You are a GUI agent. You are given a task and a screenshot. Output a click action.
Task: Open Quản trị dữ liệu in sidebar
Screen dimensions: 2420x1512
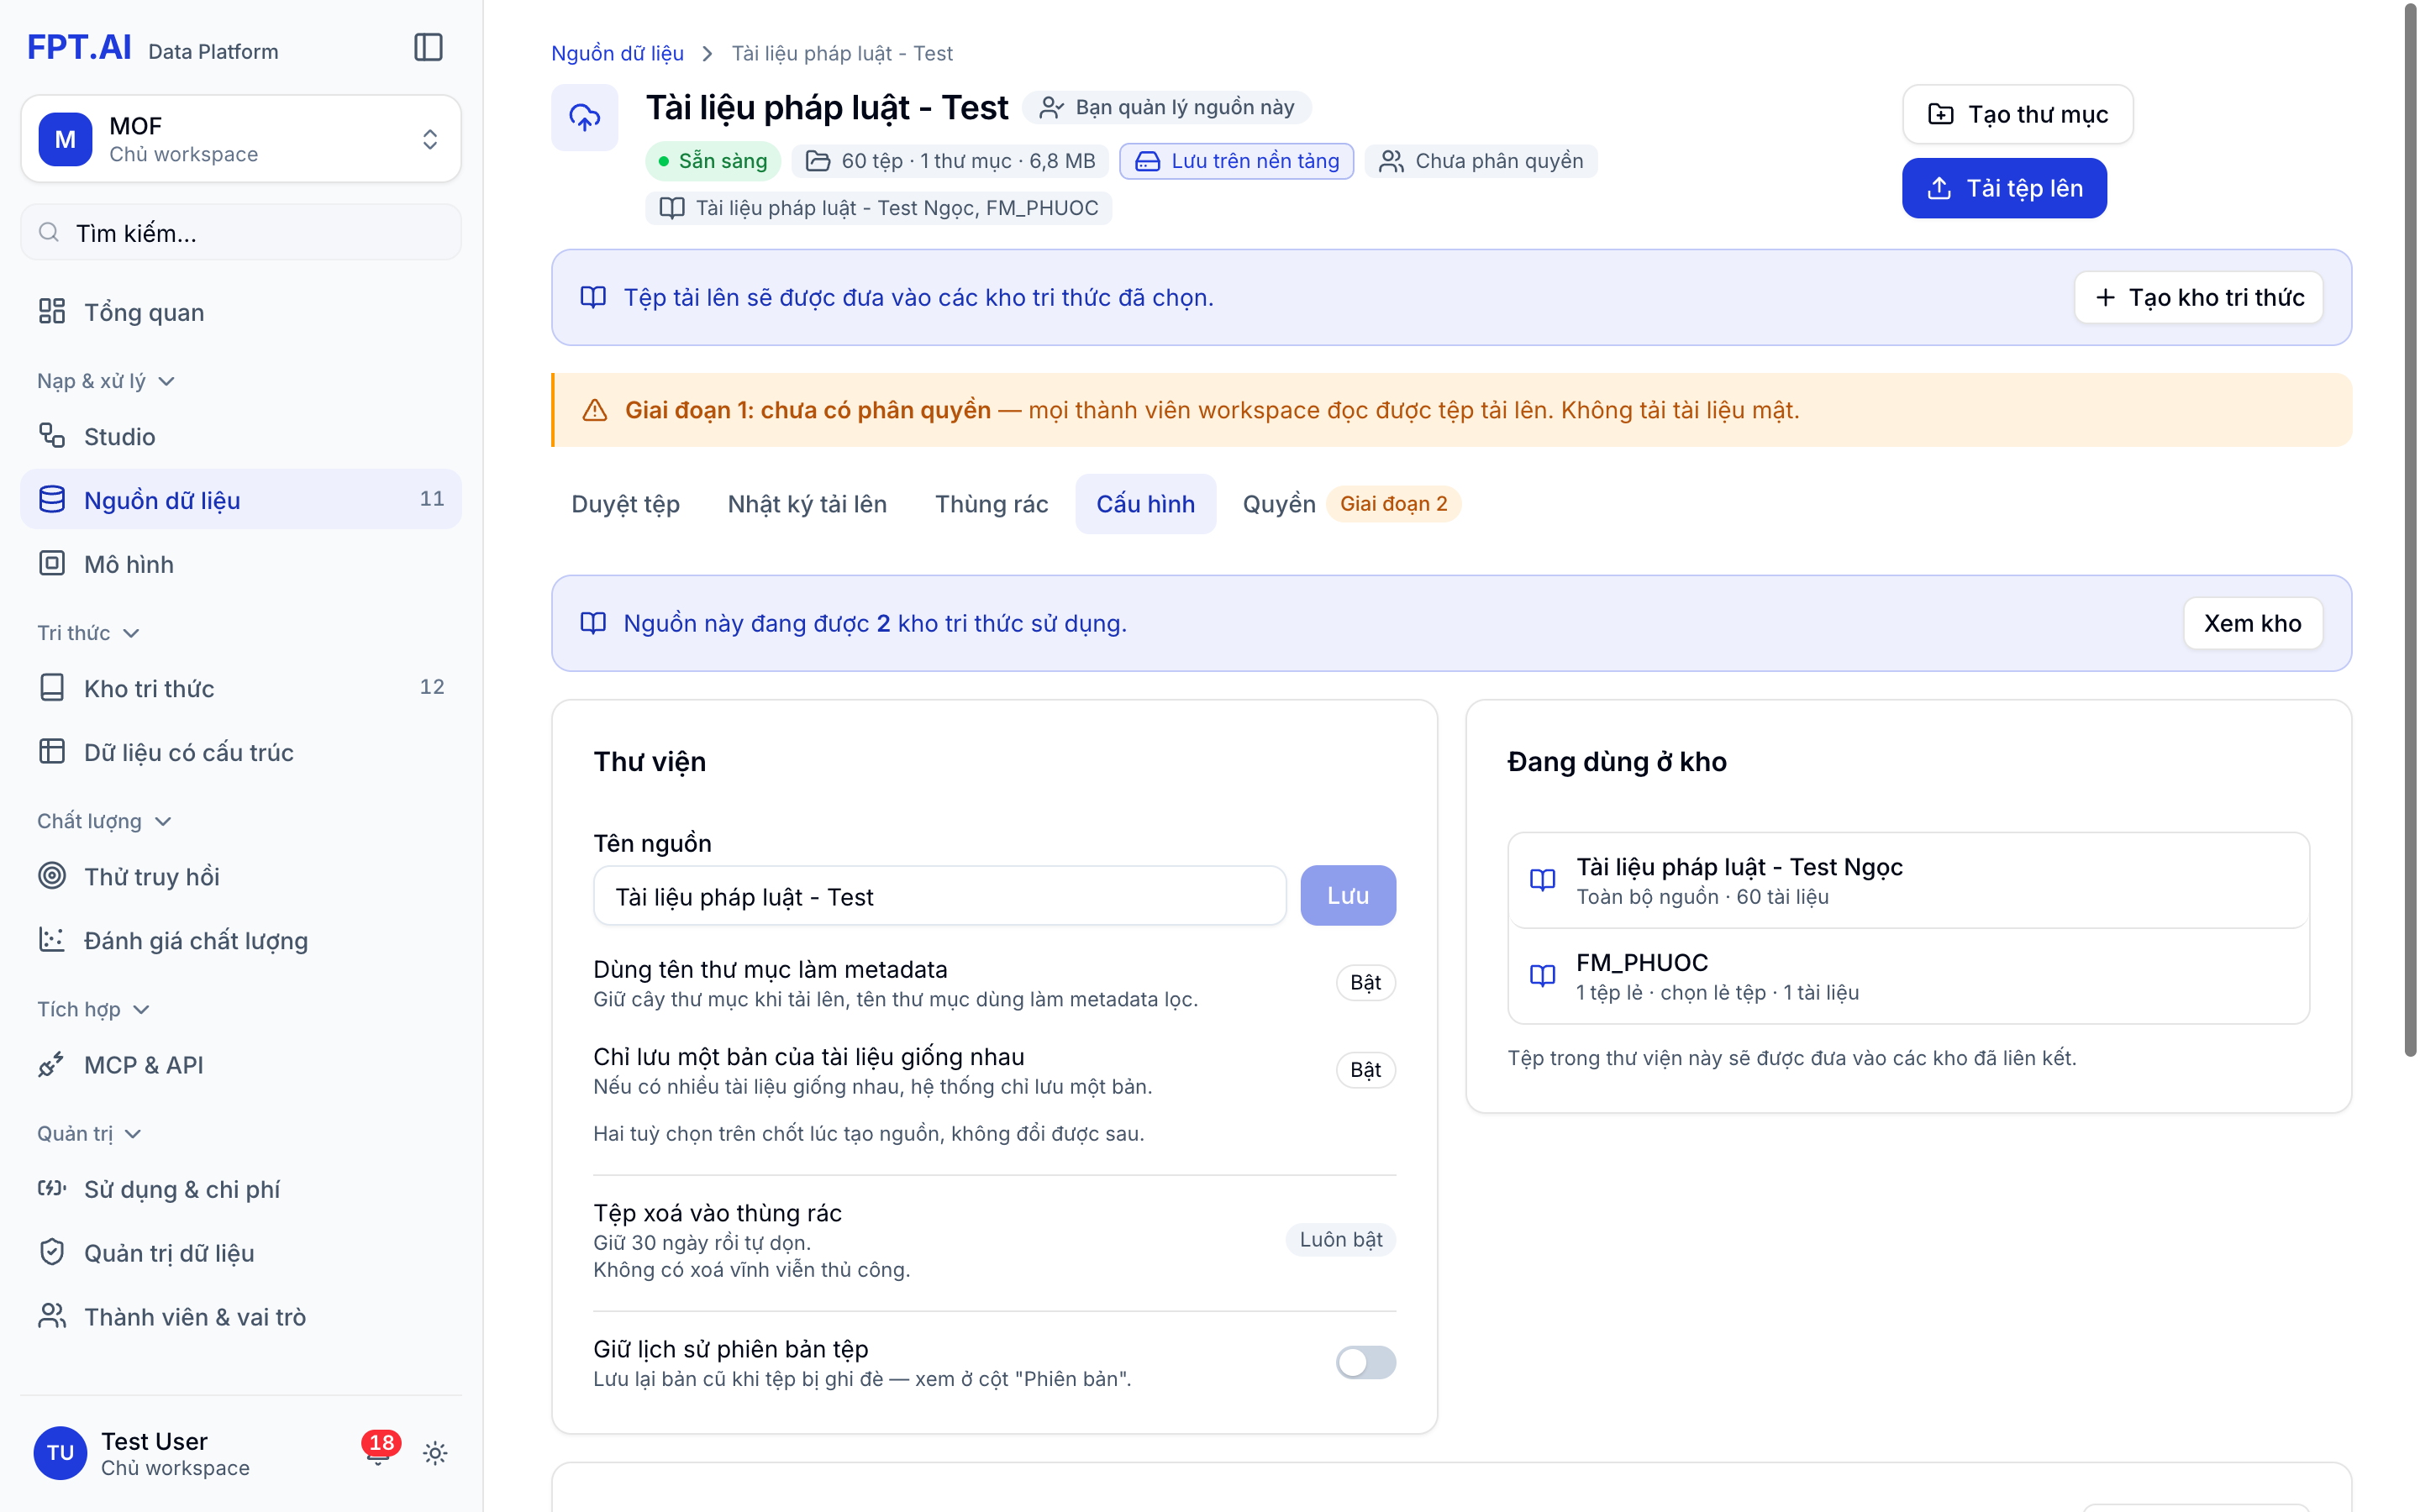(x=241, y=1252)
